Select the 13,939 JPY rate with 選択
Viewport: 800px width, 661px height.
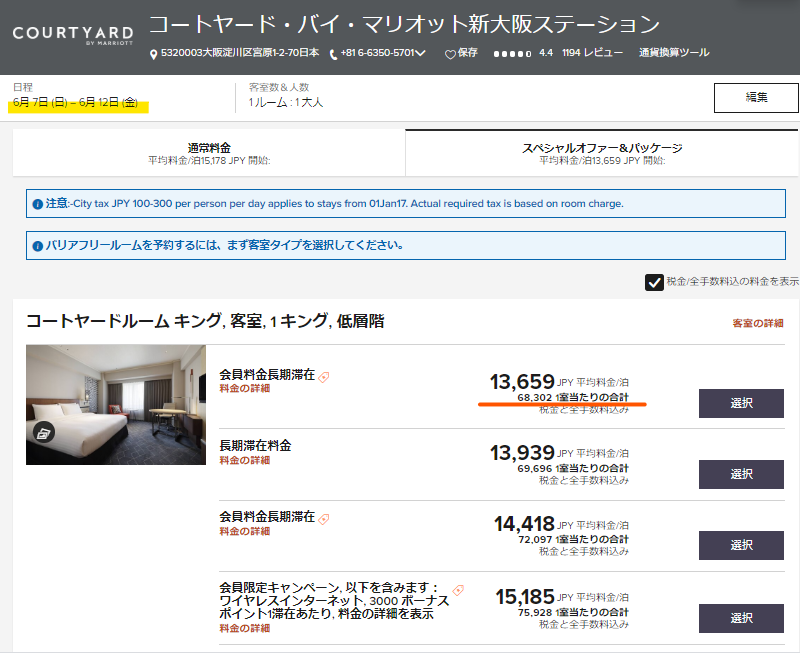(x=741, y=474)
